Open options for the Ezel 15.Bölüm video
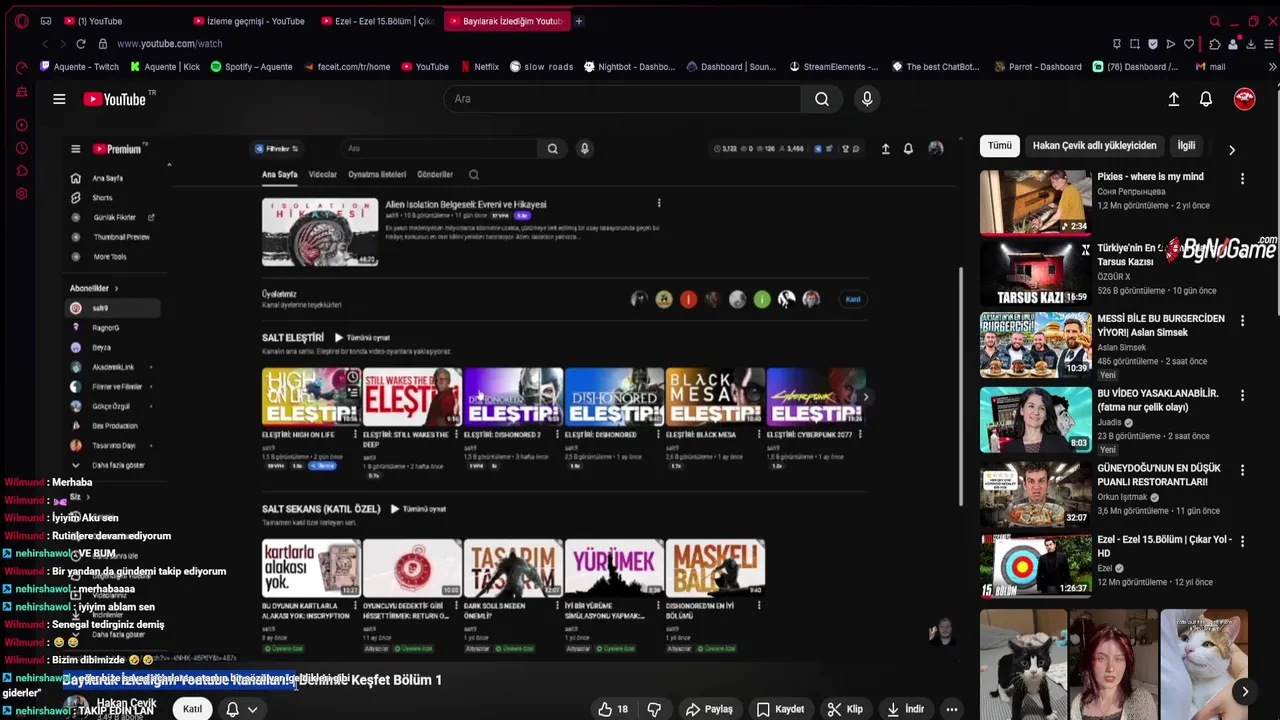 pyautogui.click(x=1242, y=541)
